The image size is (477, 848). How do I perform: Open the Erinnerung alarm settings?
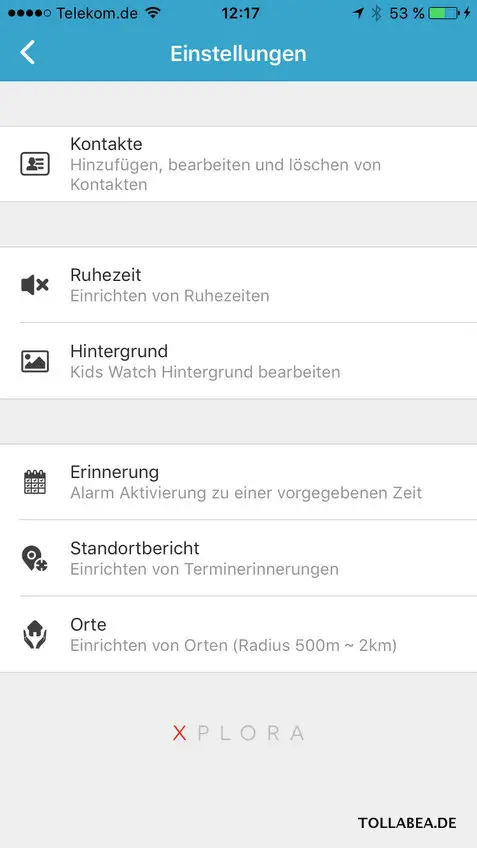(238, 482)
